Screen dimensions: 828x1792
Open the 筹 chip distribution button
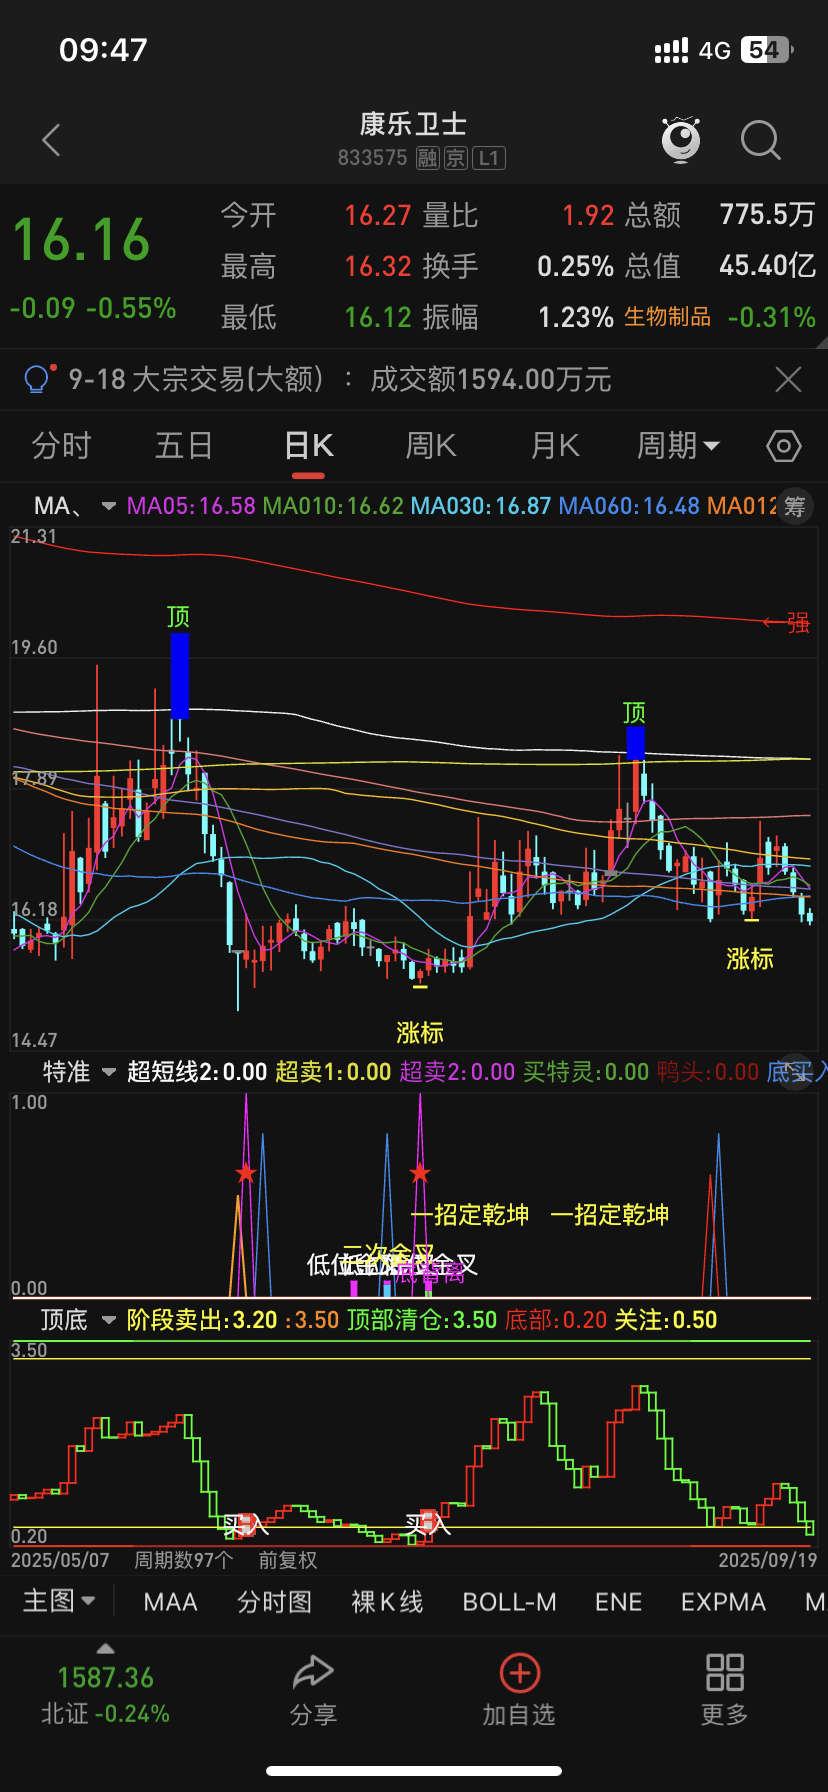(x=794, y=506)
